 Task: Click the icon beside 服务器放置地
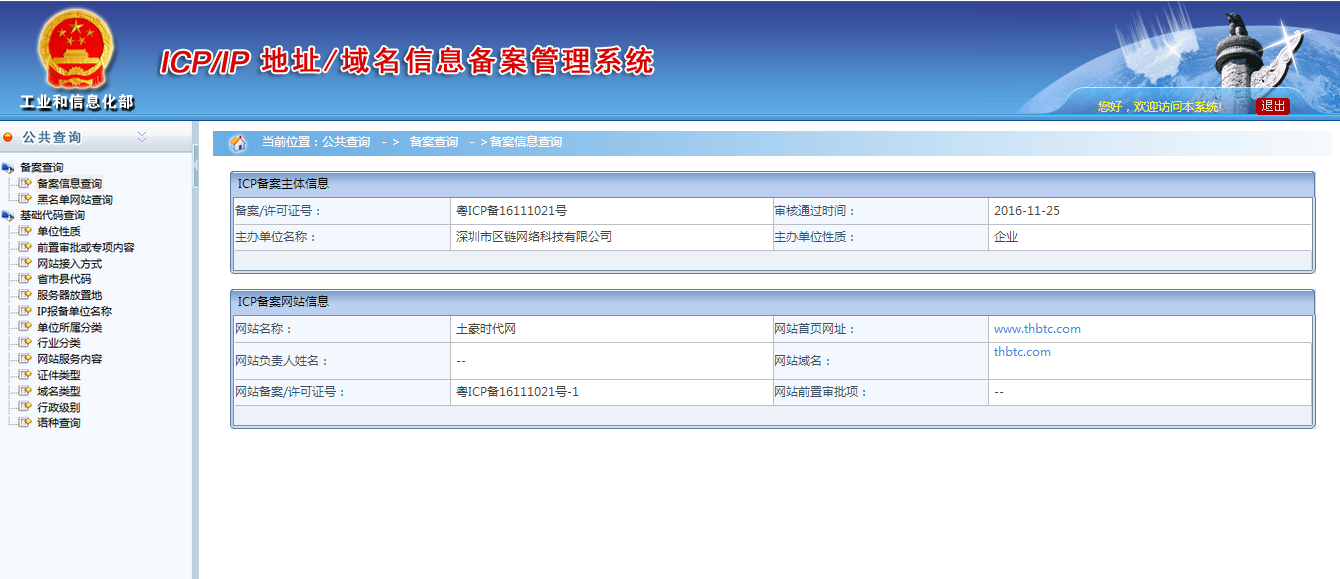[x=27, y=296]
